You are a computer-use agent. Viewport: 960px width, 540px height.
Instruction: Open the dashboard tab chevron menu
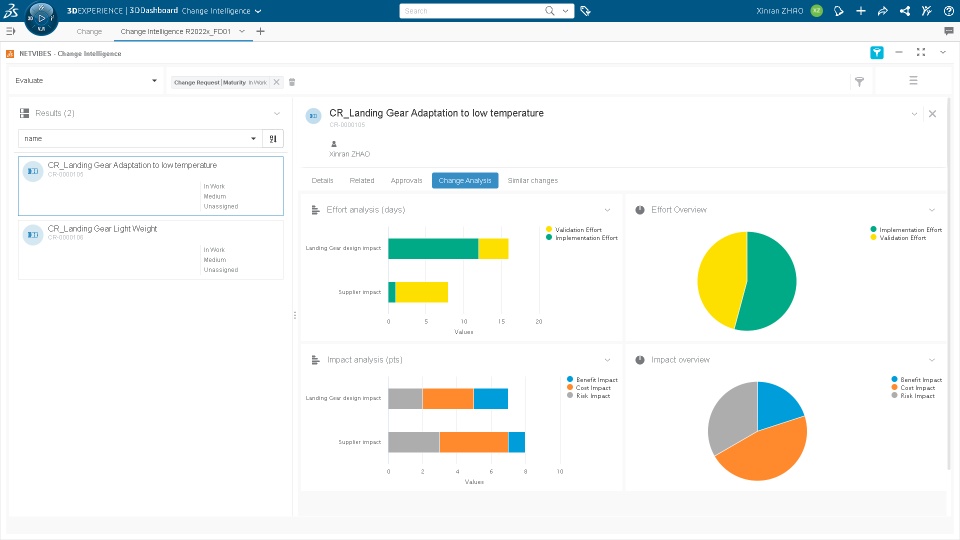[x=242, y=31]
